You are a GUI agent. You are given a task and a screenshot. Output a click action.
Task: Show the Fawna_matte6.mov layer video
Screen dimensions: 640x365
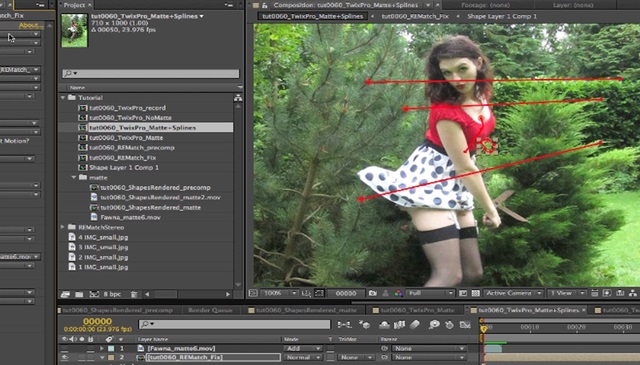tap(64, 349)
